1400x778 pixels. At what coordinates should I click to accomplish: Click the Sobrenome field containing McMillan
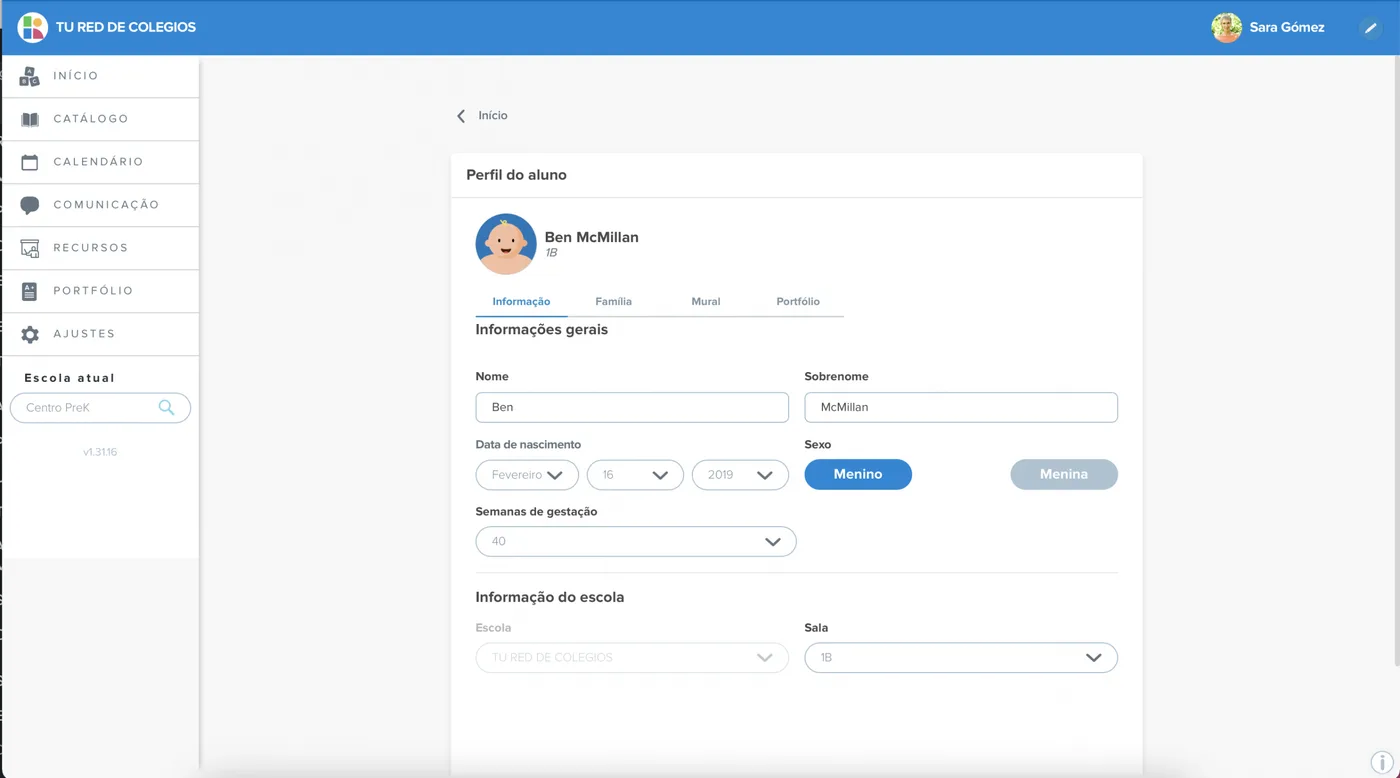click(961, 407)
